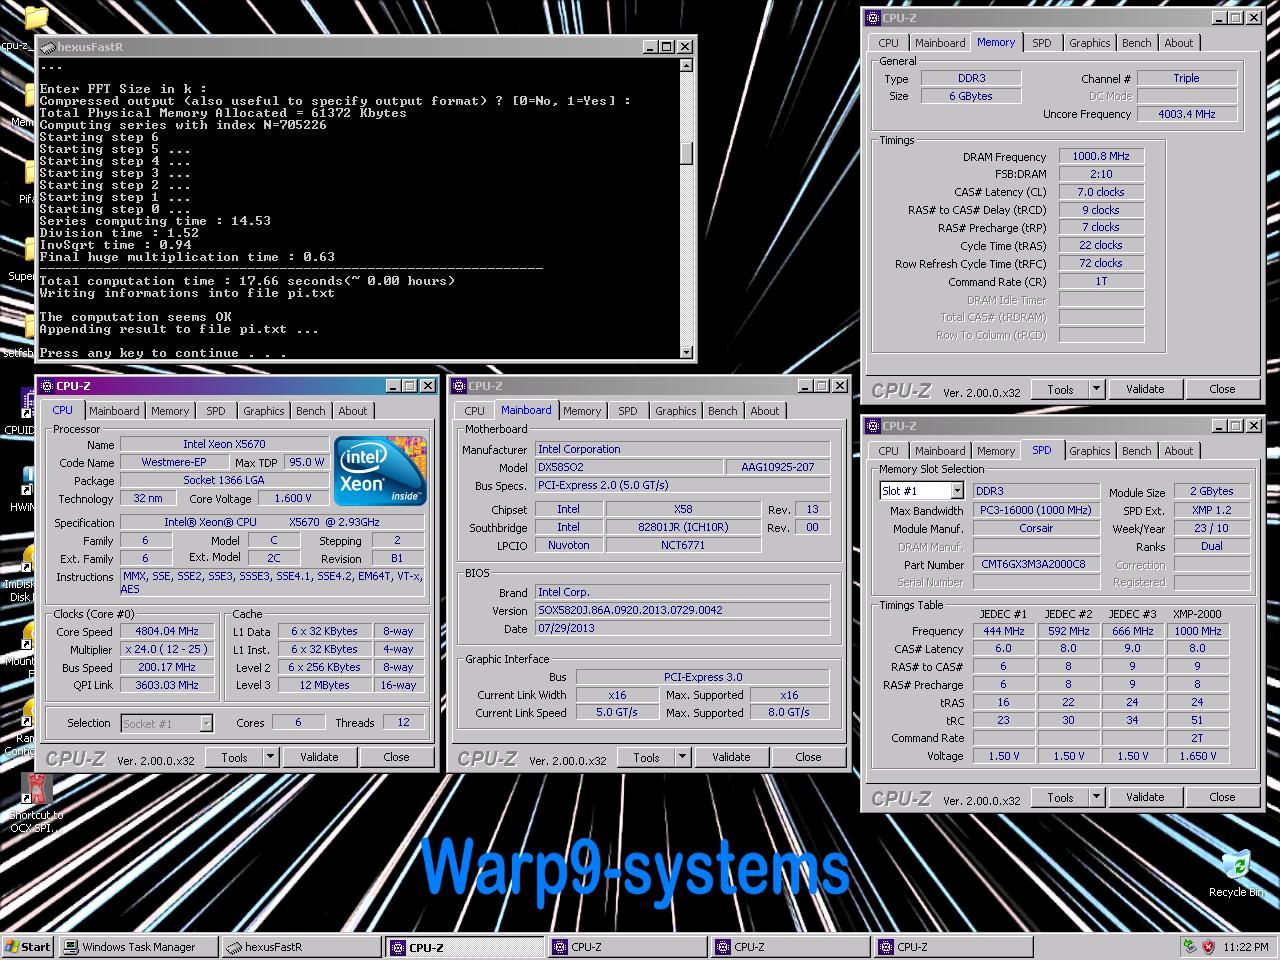Viewport: 1280px width, 960px height.
Task: Click the XMP-2000 voltage 1.650 V cell
Action: [1198, 756]
